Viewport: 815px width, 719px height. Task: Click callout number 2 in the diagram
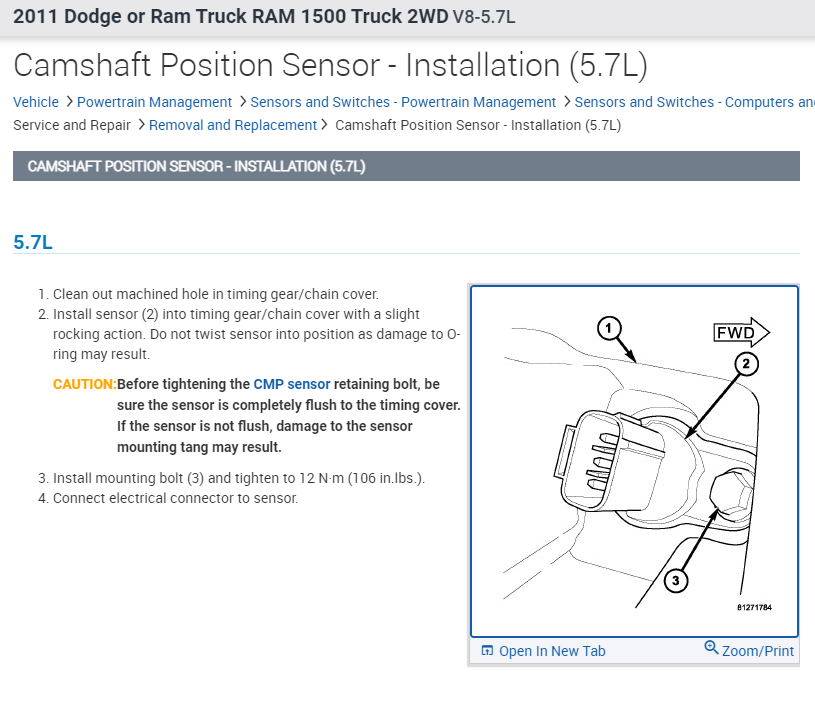pos(743,364)
